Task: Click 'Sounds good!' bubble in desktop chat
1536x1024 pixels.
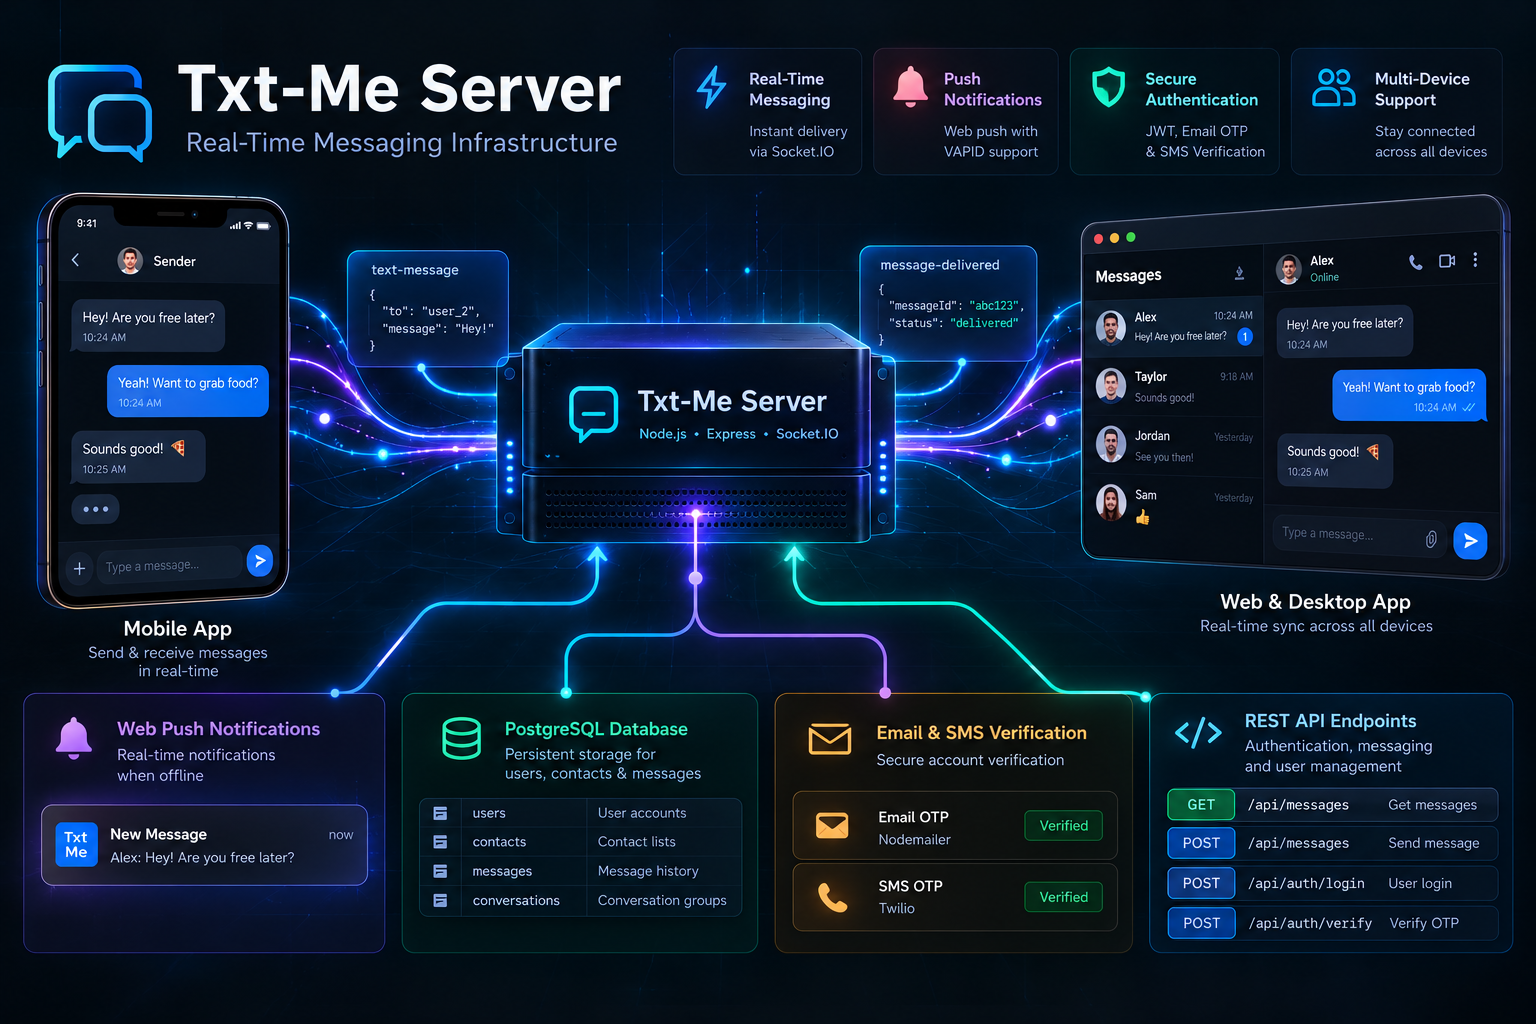Action: pos(1334,461)
